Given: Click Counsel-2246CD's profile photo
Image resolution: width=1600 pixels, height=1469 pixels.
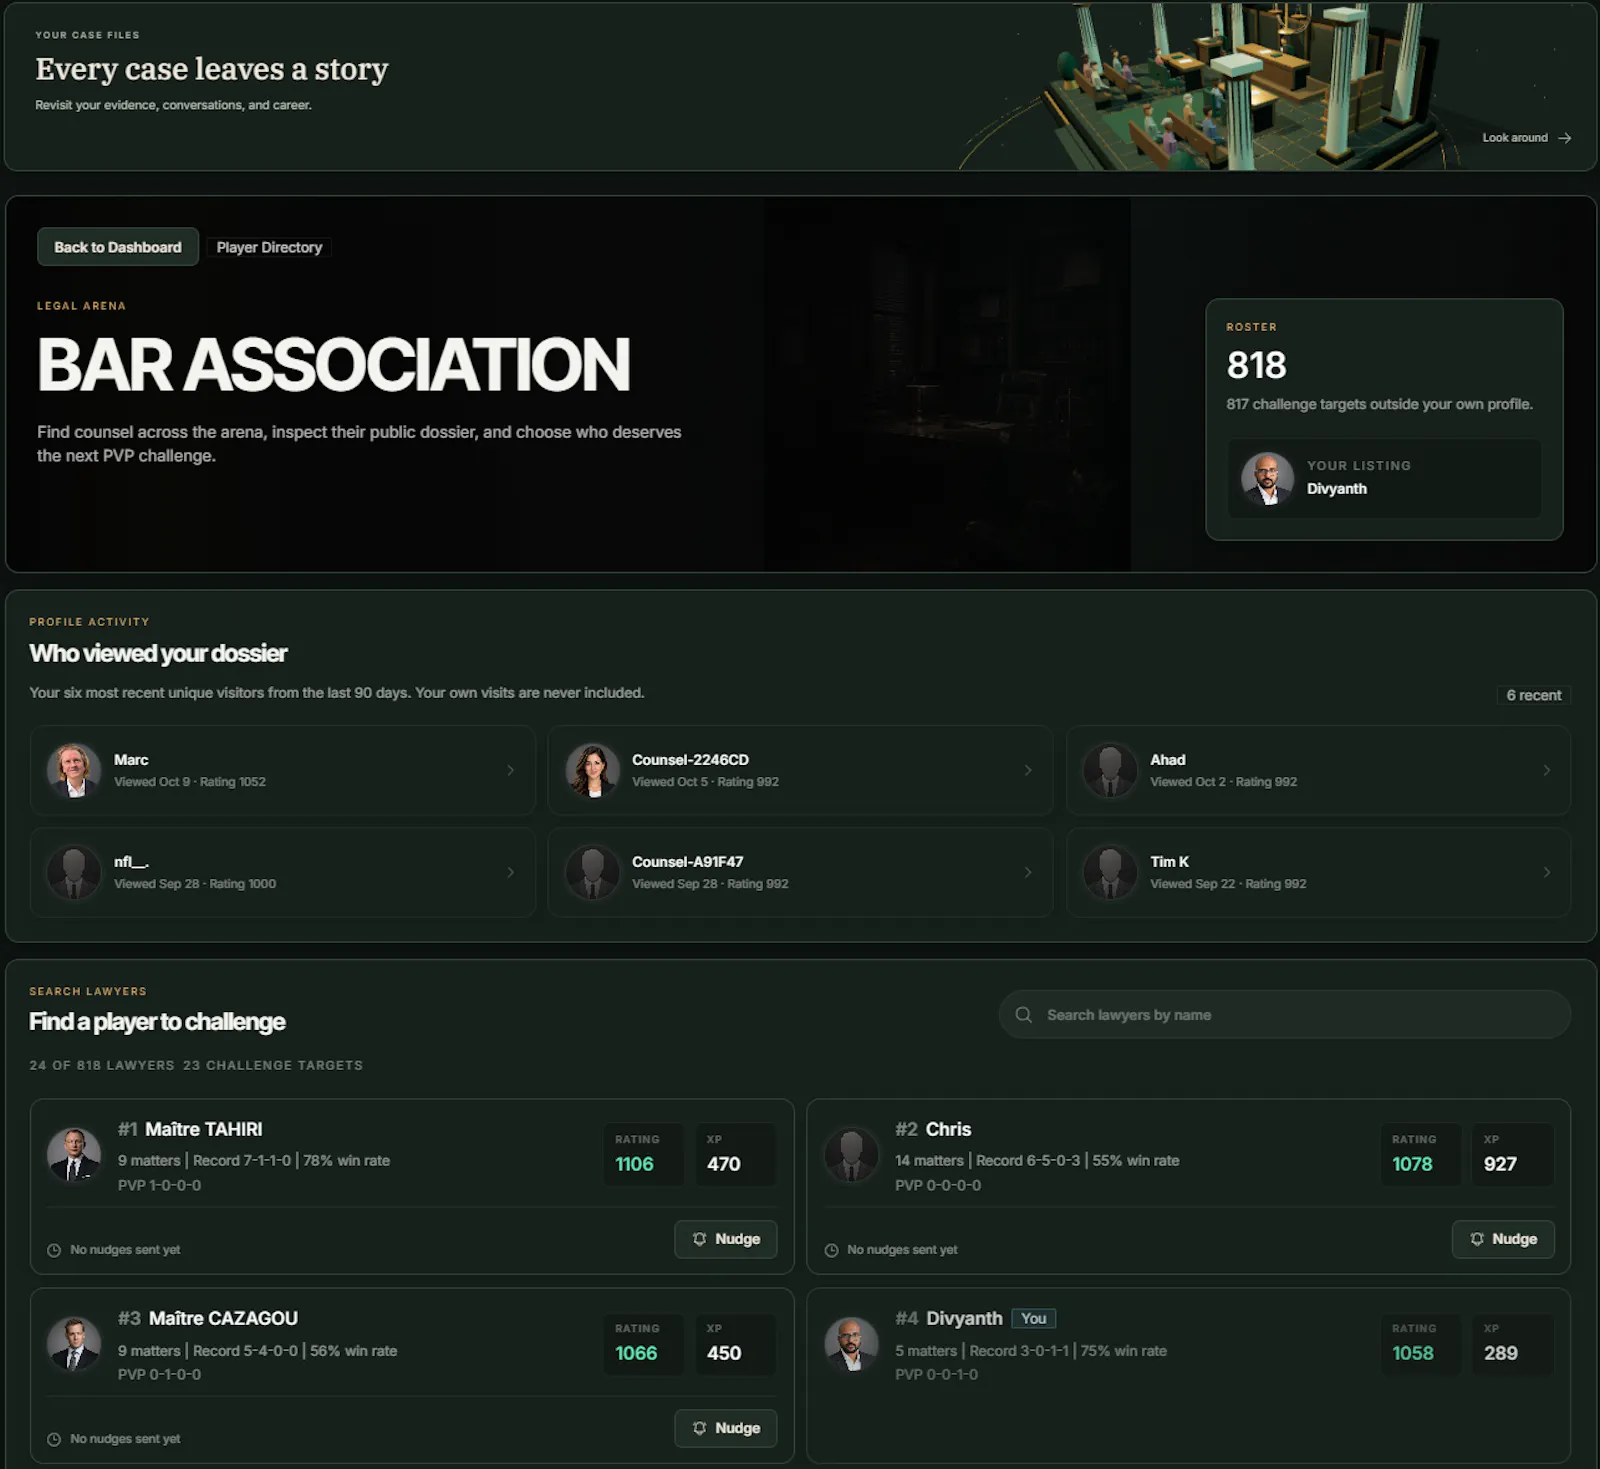Looking at the screenshot, I should (592, 770).
